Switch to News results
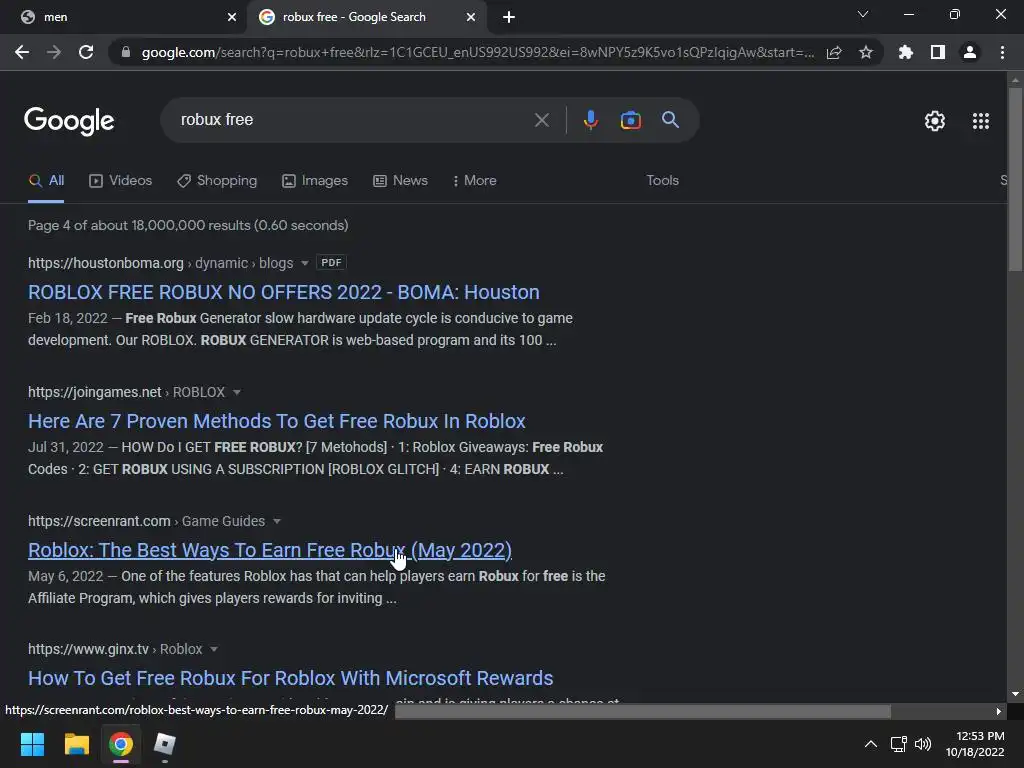The image size is (1024, 768). point(400,181)
